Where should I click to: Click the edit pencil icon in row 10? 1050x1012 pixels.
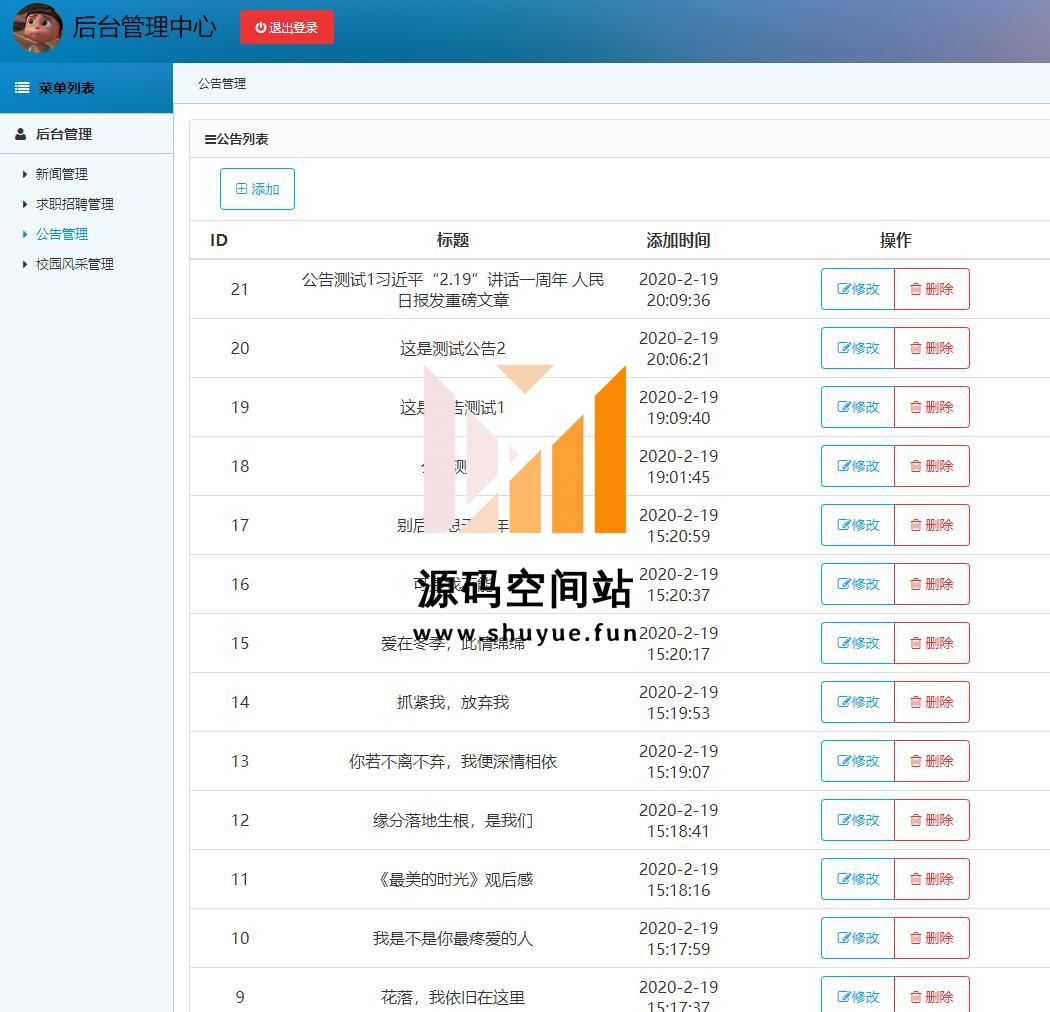point(843,938)
